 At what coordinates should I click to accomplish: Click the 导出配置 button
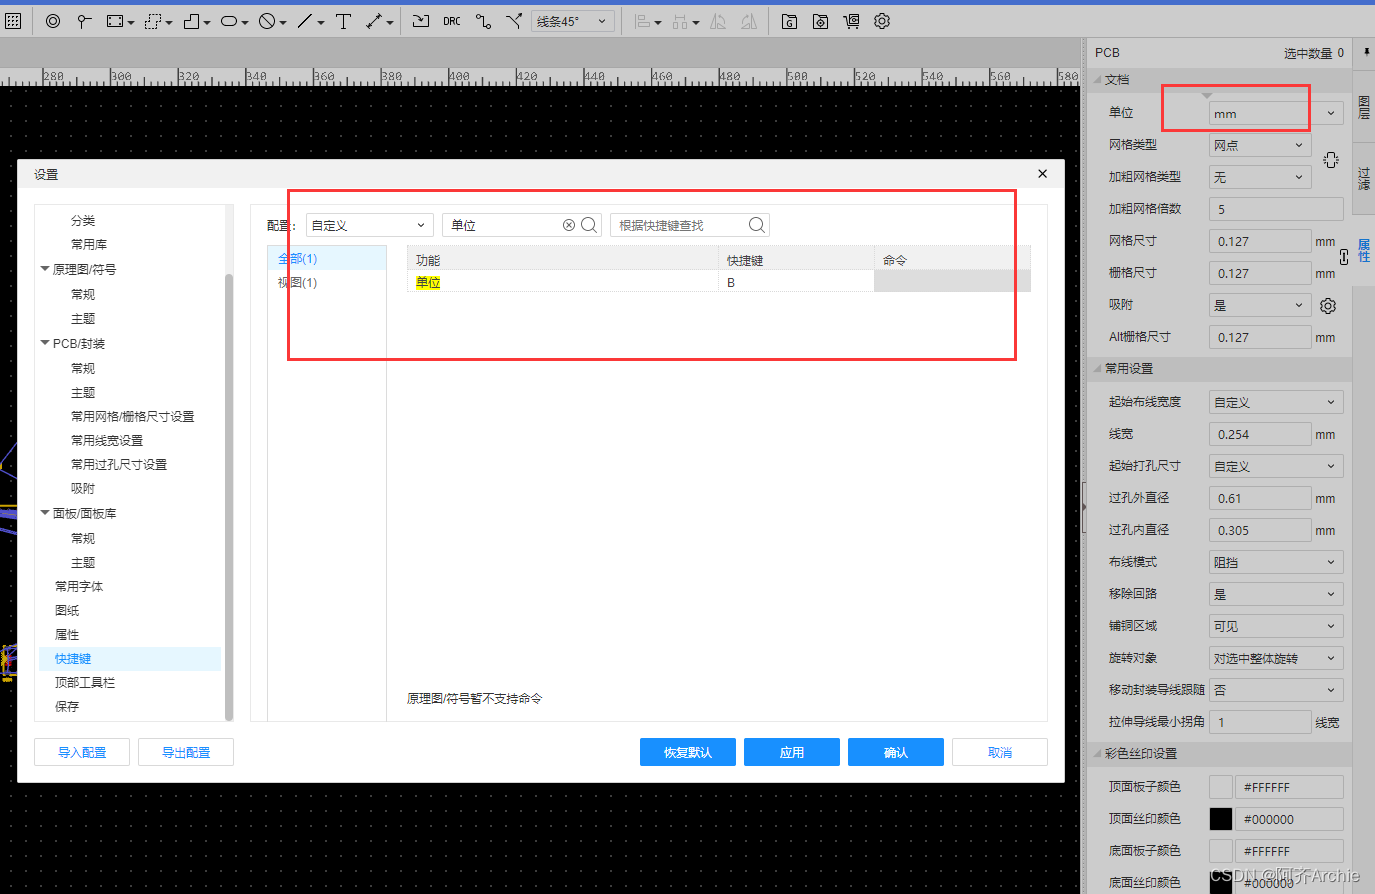186,752
